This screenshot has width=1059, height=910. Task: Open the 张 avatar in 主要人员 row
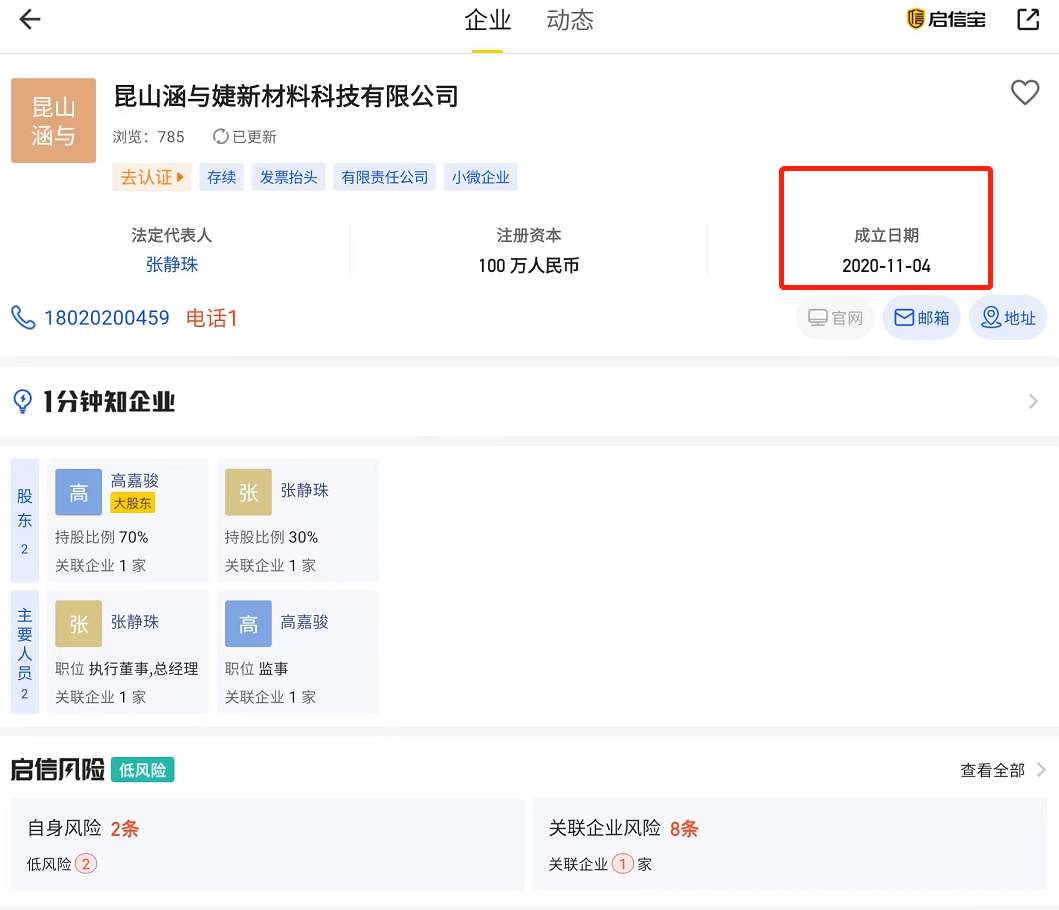pos(78,624)
